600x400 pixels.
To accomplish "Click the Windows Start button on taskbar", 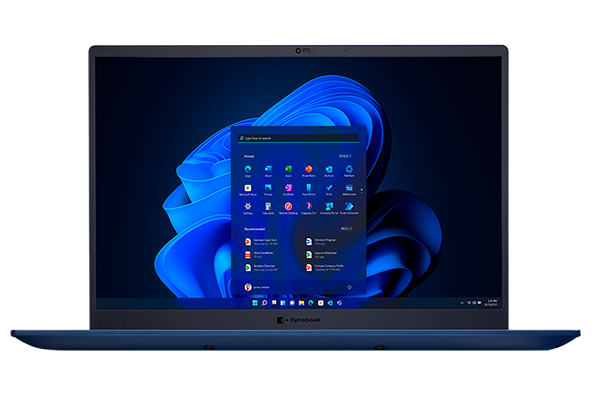I will (x=254, y=302).
